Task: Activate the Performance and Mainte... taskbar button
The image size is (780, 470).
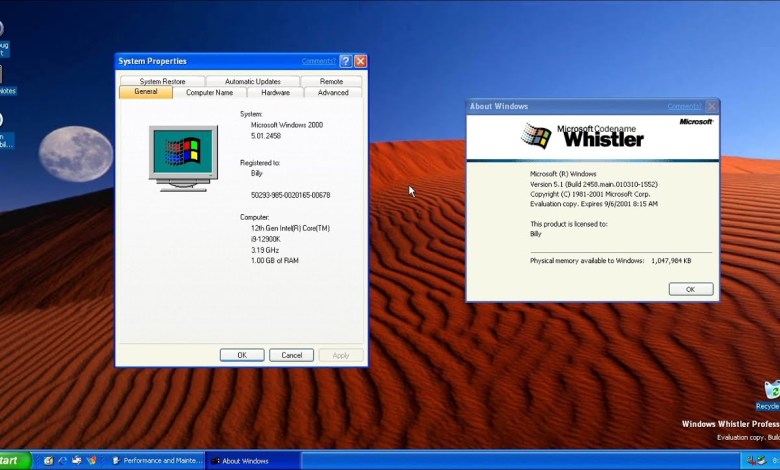Action: click(158, 461)
